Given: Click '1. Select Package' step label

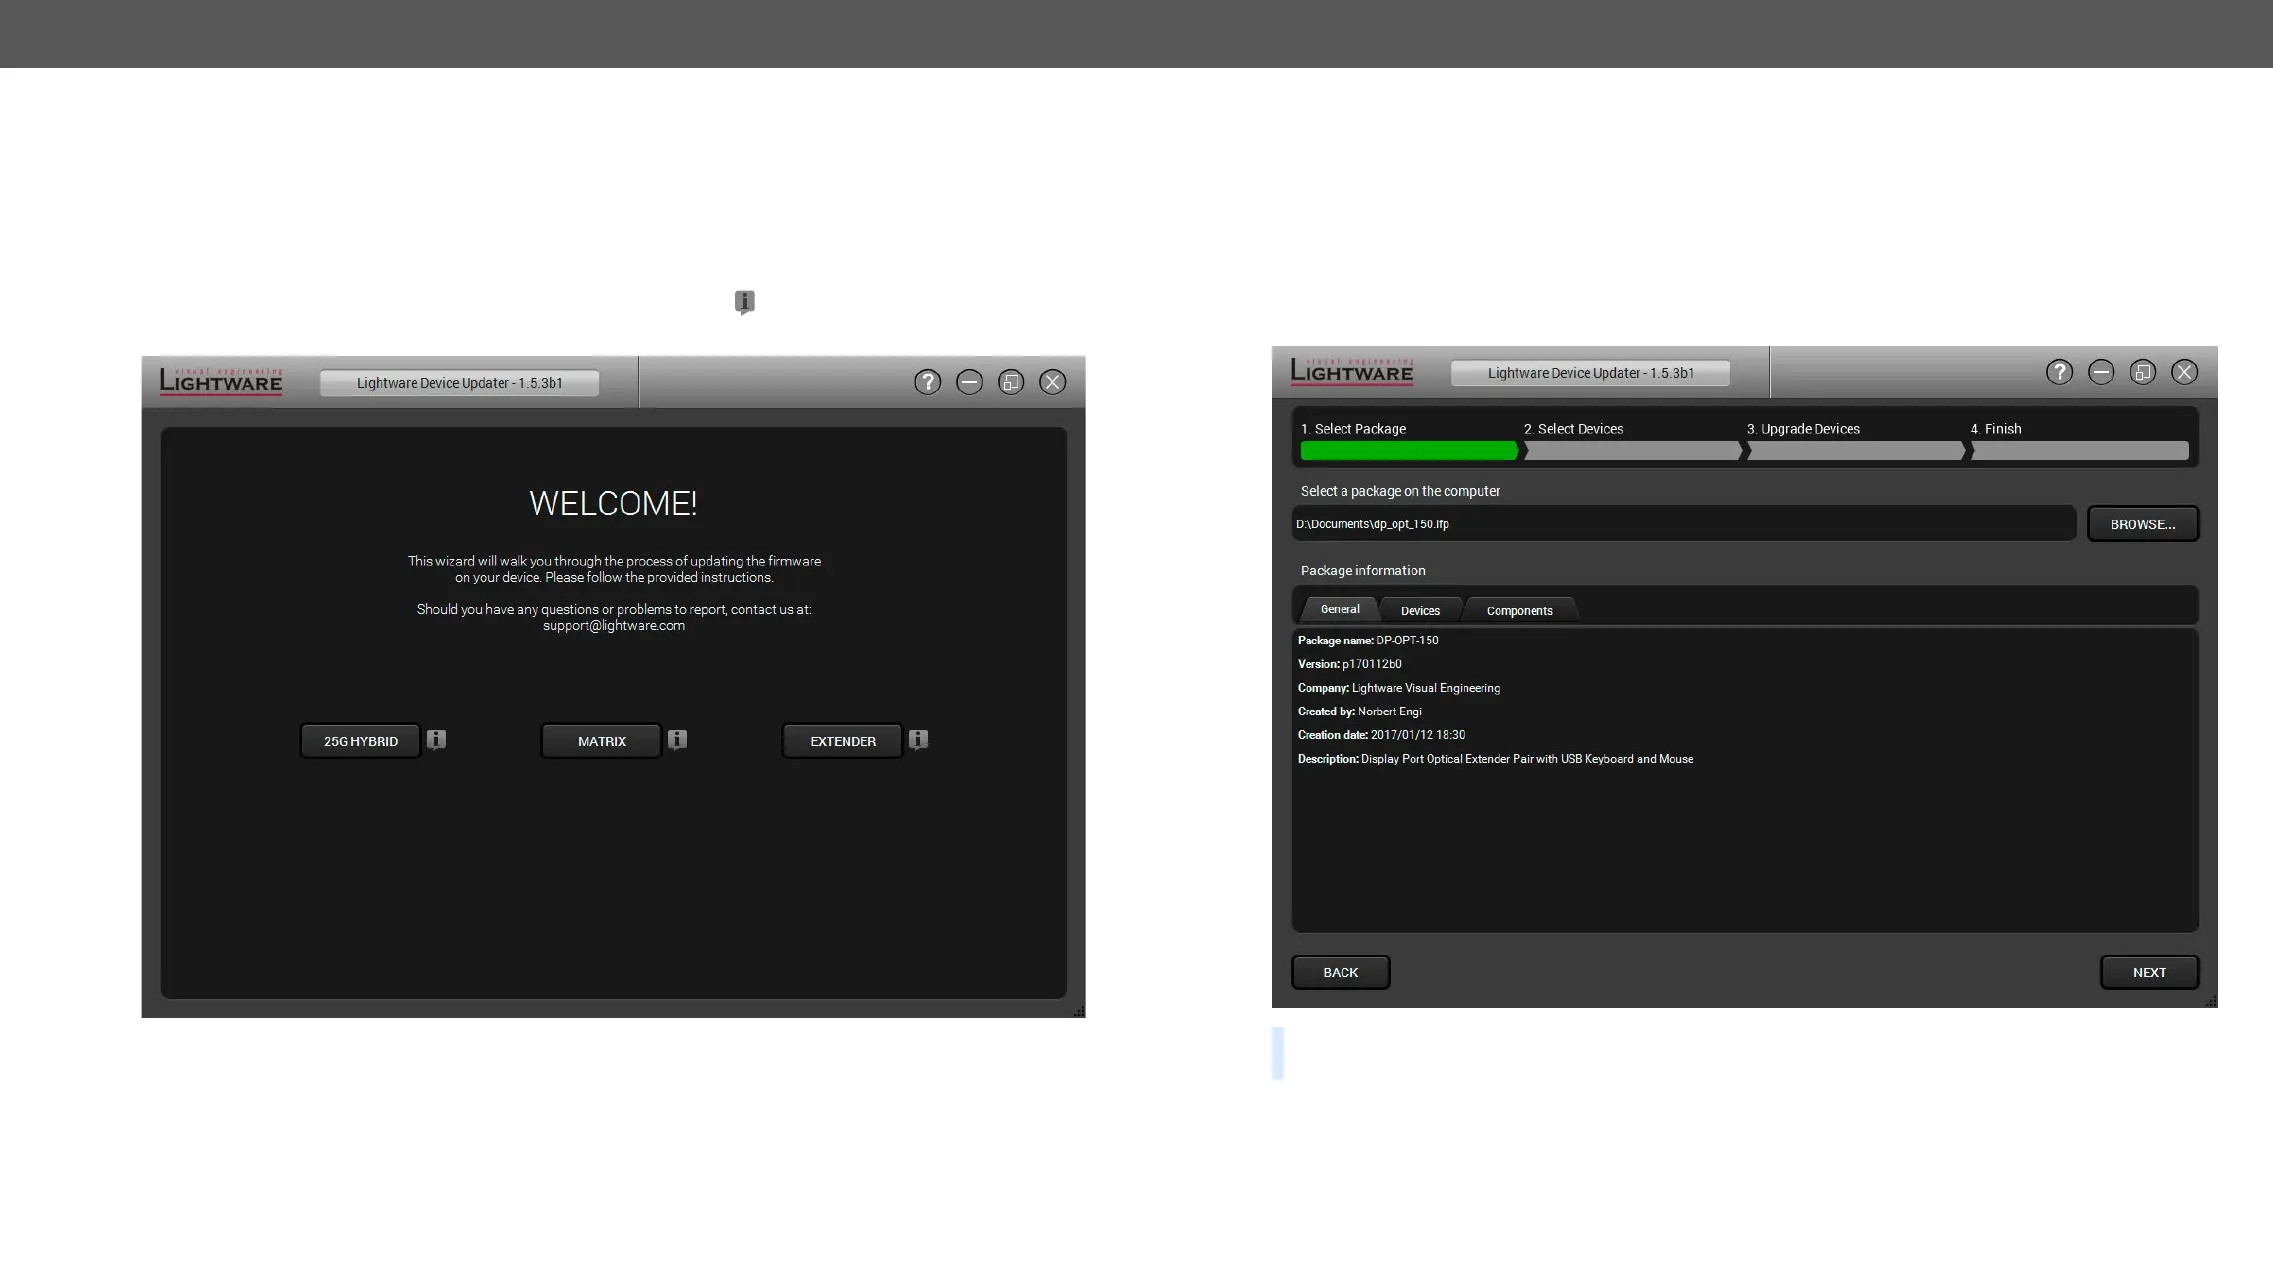Looking at the screenshot, I should pyautogui.click(x=1353, y=429).
